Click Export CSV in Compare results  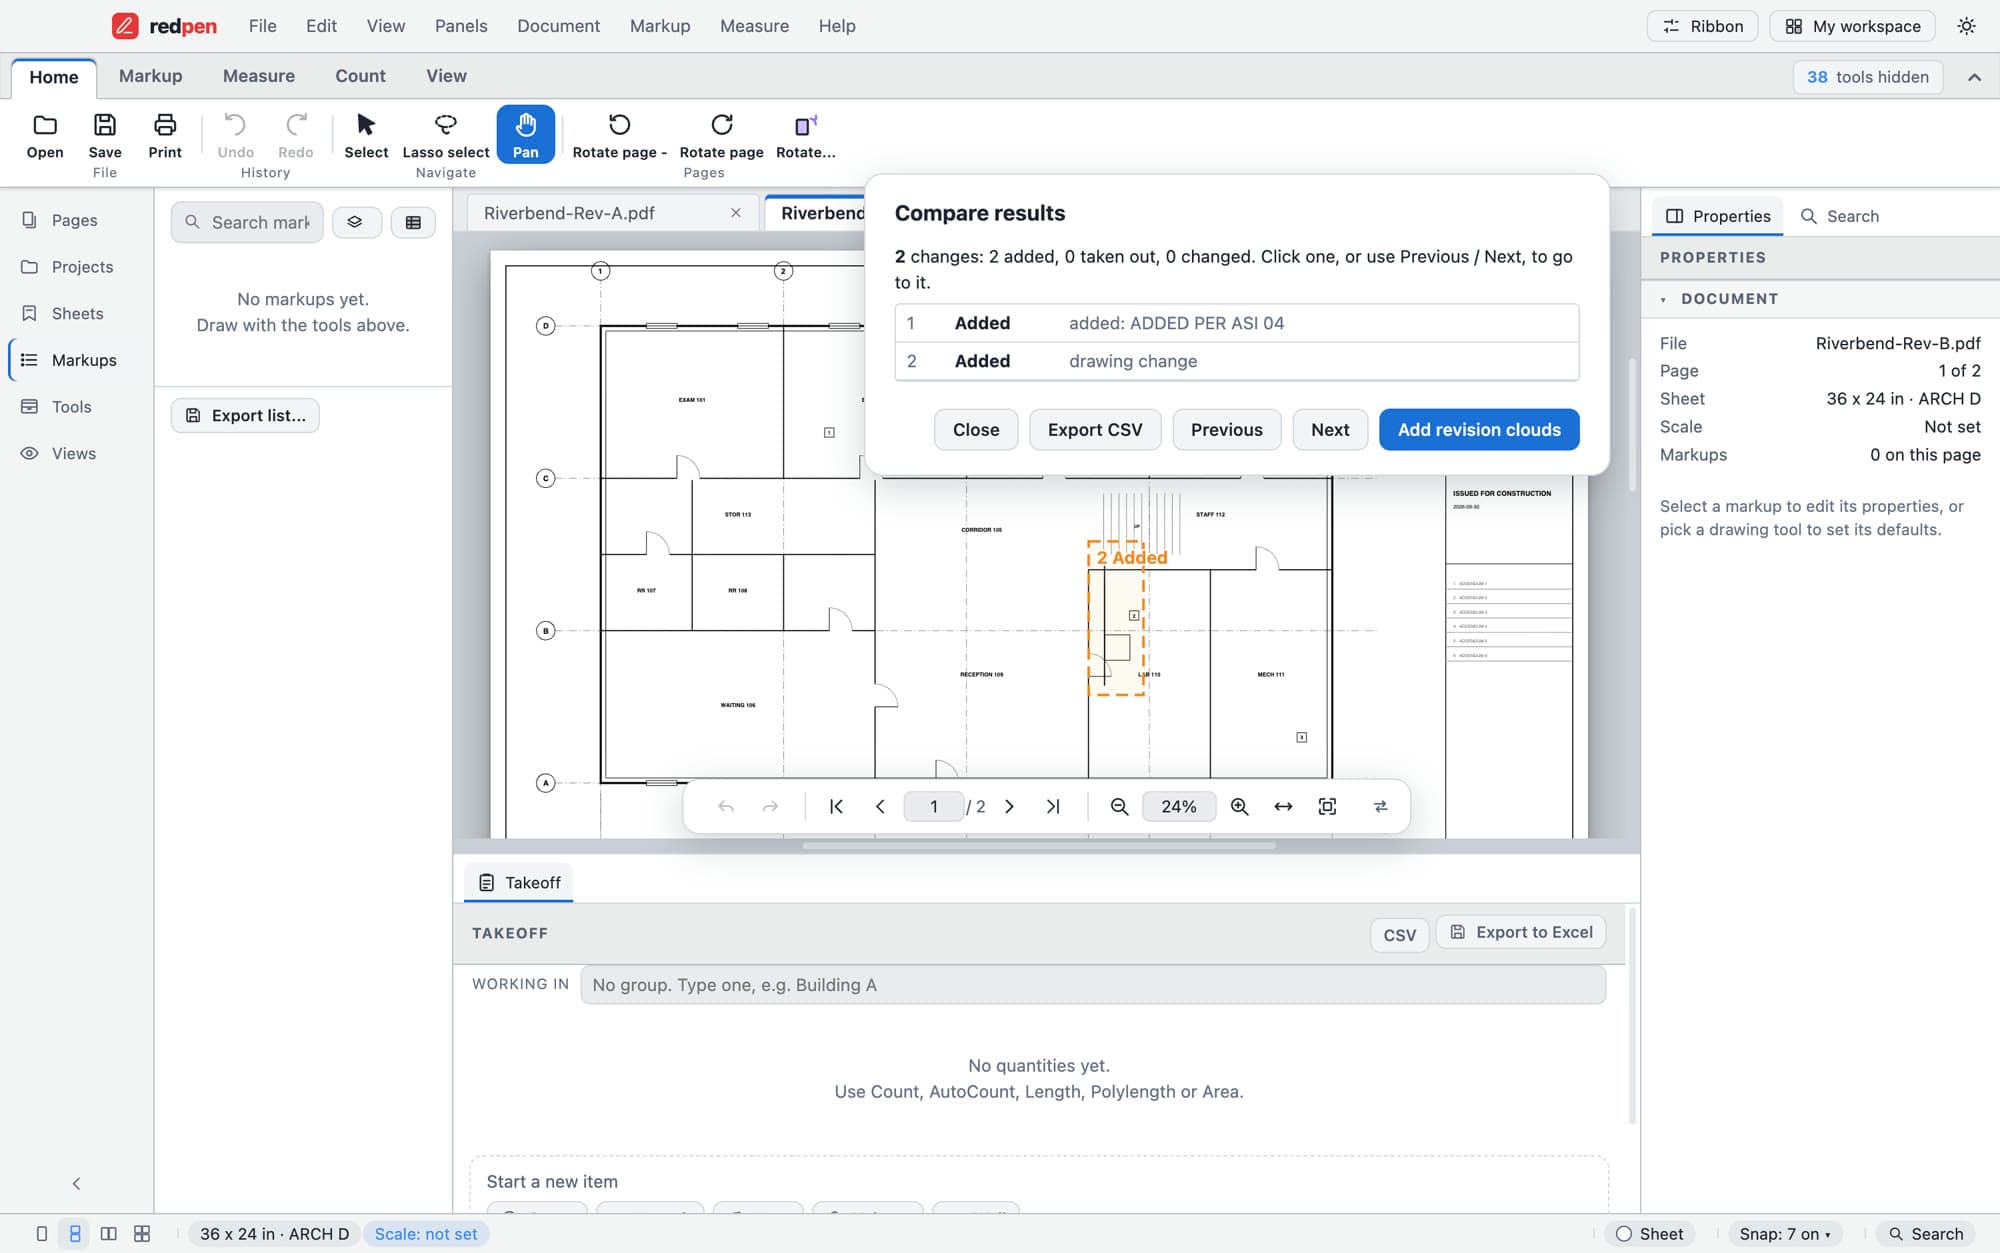coord(1095,430)
